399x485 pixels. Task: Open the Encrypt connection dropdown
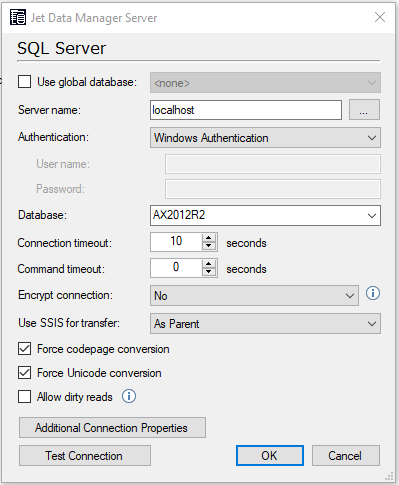click(254, 295)
